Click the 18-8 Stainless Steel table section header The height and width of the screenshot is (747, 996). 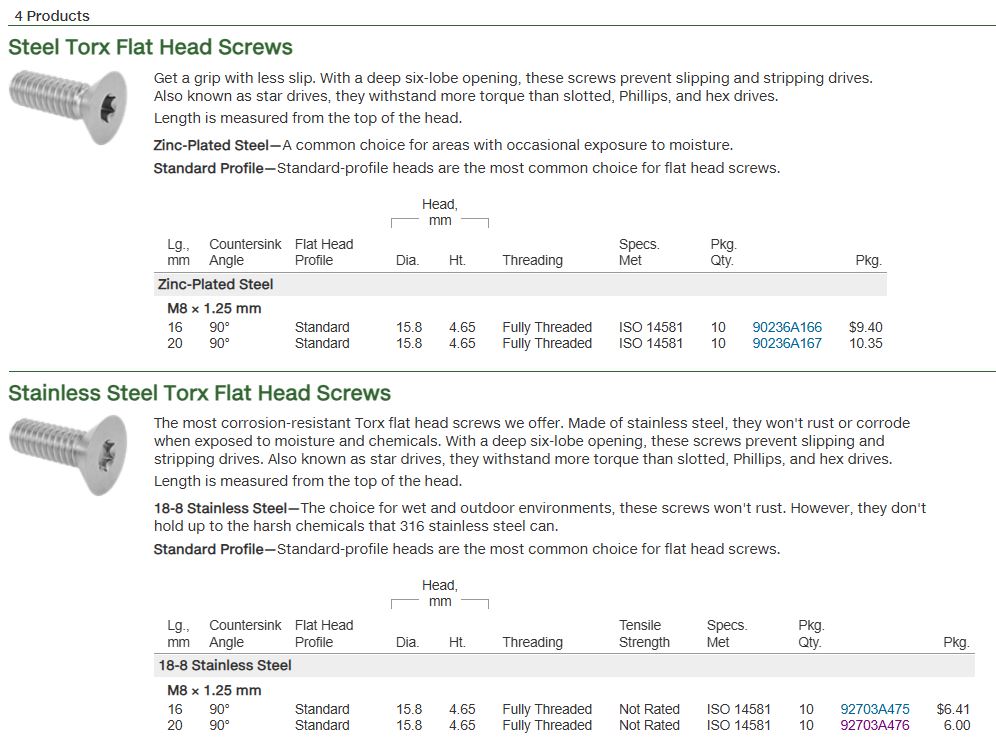(x=224, y=665)
